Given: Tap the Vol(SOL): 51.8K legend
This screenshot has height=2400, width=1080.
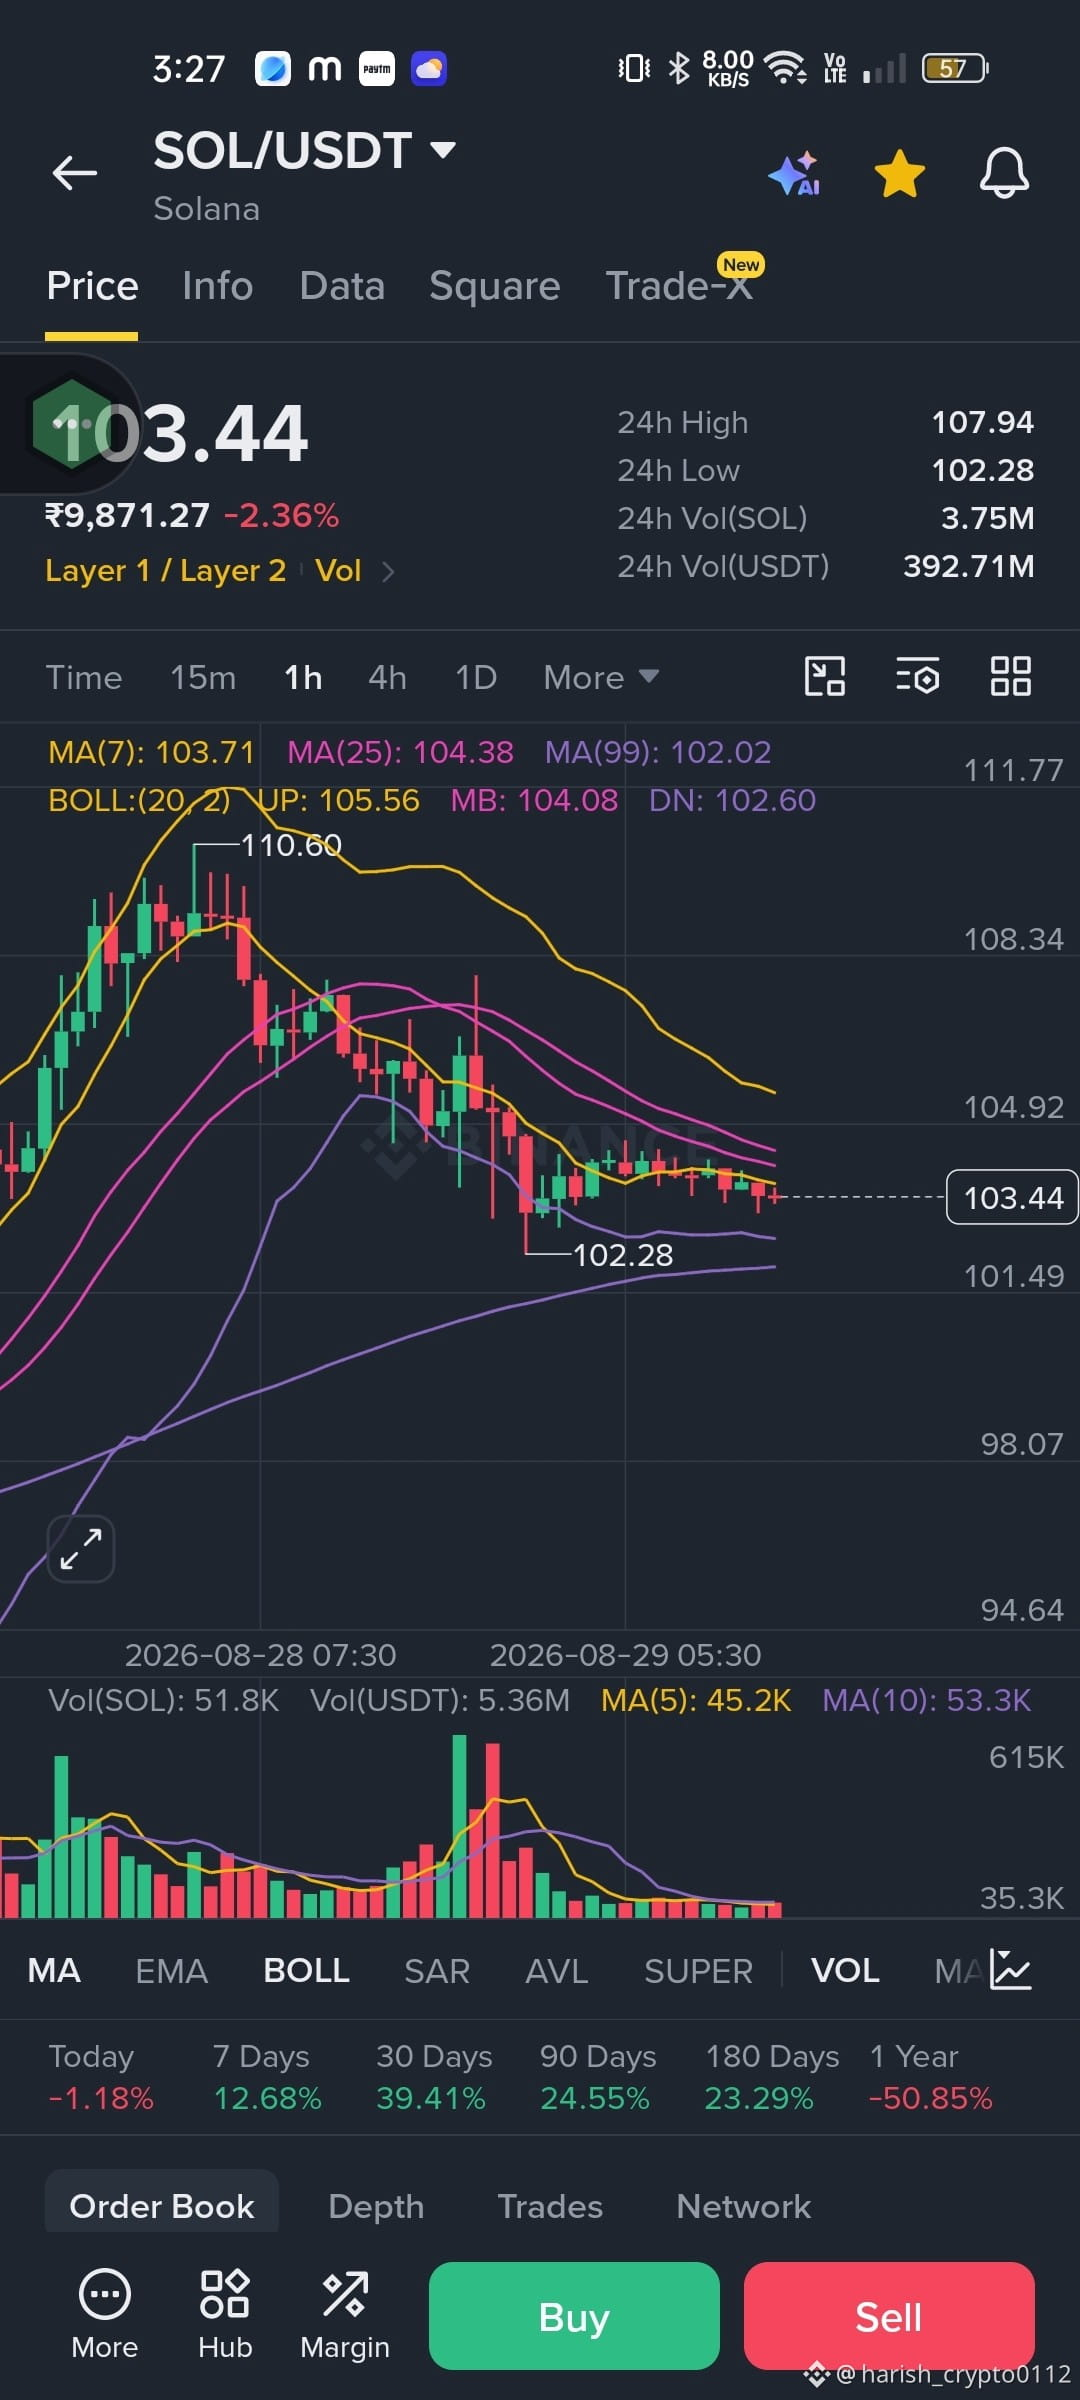Looking at the screenshot, I should point(163,1700).
